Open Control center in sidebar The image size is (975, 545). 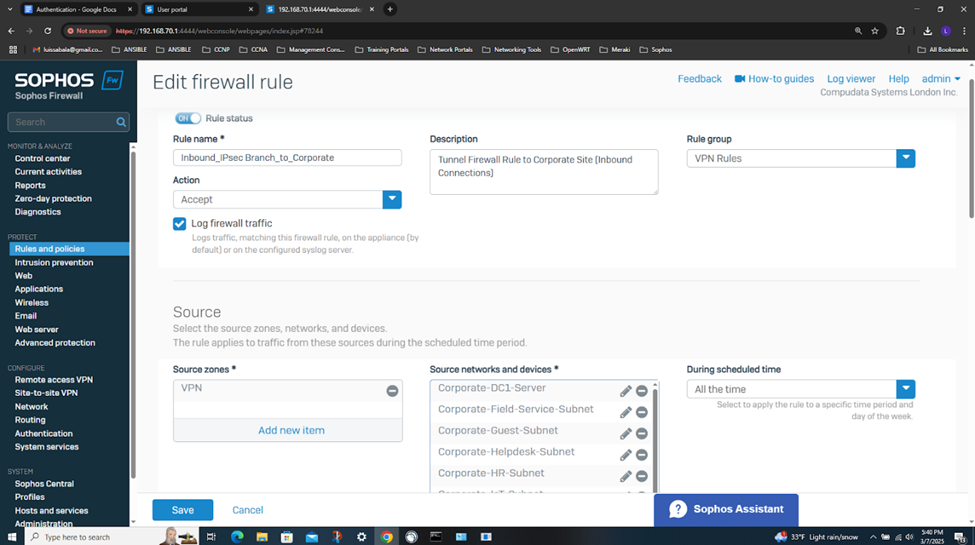tap(42, 159)
